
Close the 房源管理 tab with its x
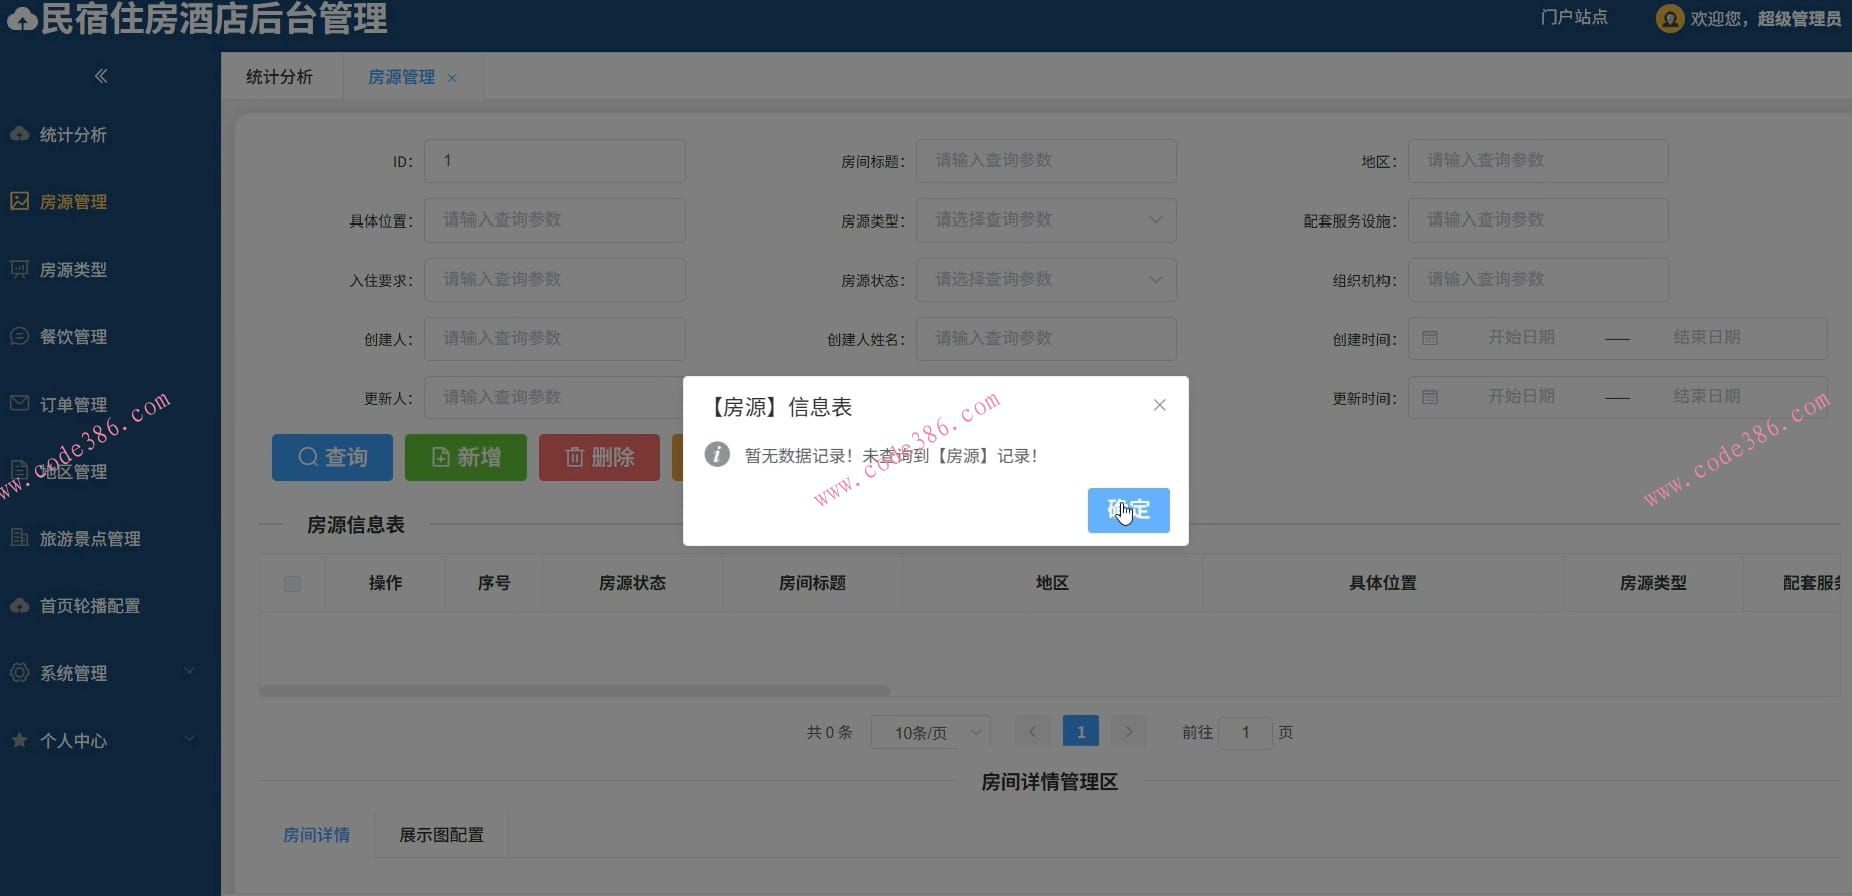click(x=452, y=78)
